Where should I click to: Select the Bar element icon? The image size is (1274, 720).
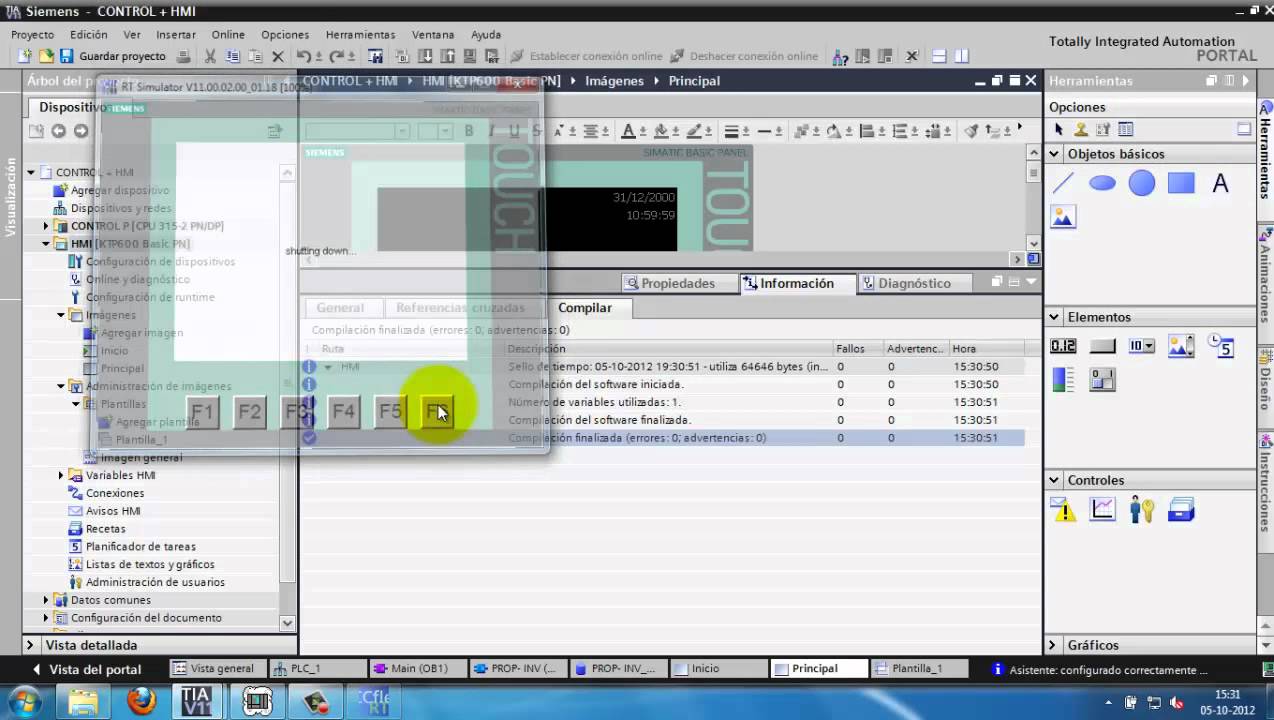1063,380
